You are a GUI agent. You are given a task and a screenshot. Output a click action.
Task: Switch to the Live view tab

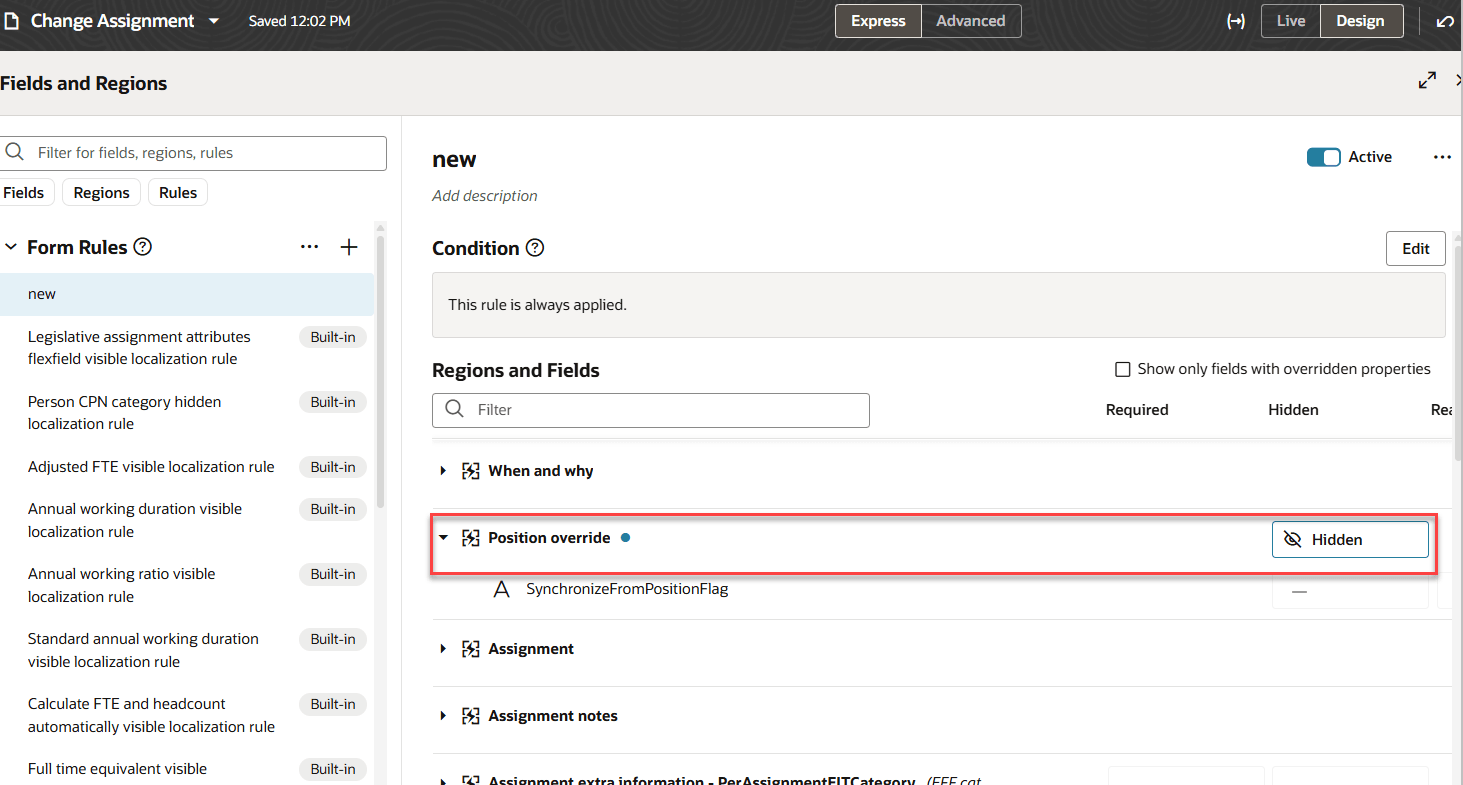[x=1291, y=21]
